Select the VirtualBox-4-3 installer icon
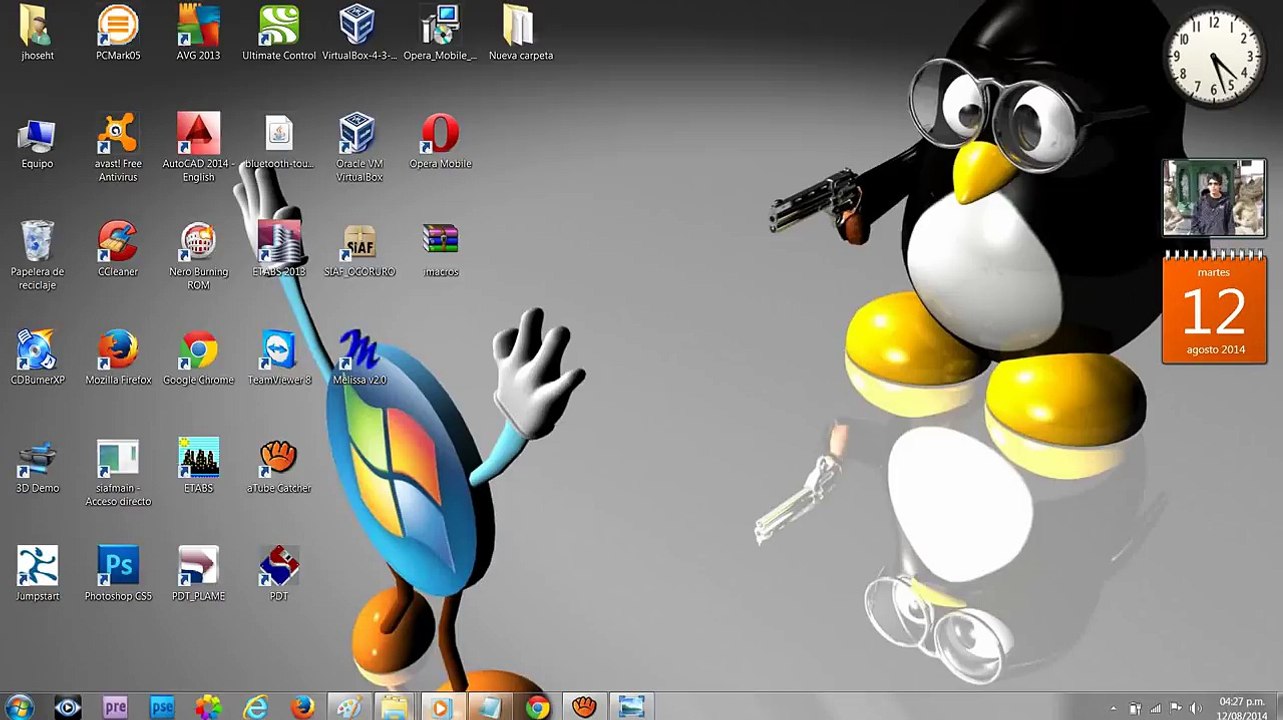 pyautogui.click(x=358, y=32)
